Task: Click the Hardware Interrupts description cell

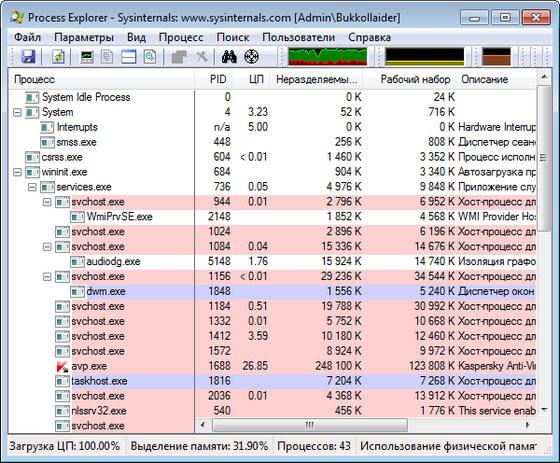Action: point(497,127)
